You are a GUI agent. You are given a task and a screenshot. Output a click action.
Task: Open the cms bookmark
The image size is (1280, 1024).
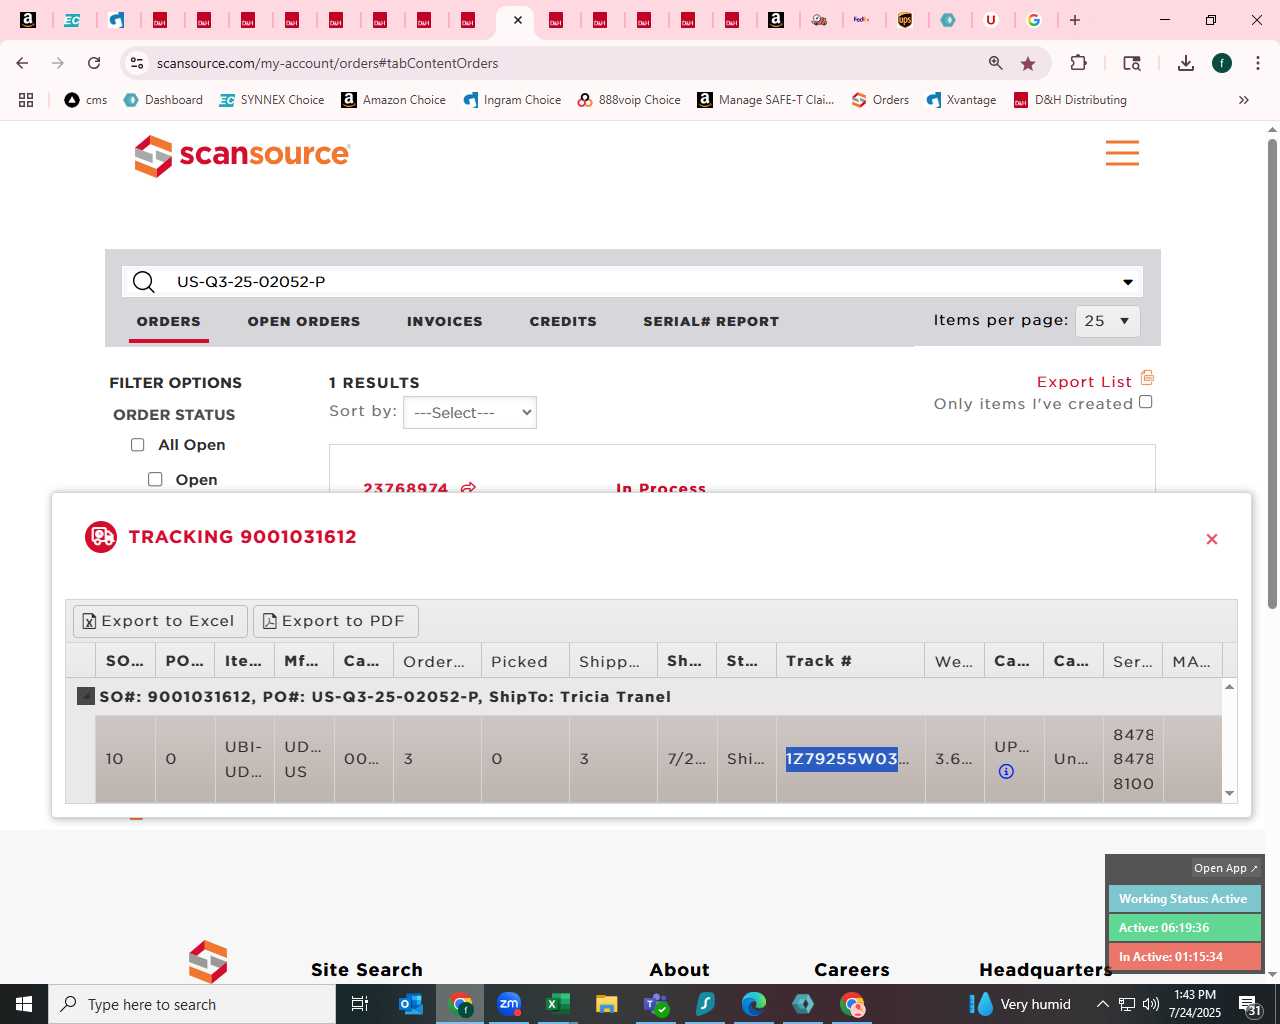point(86,100)
